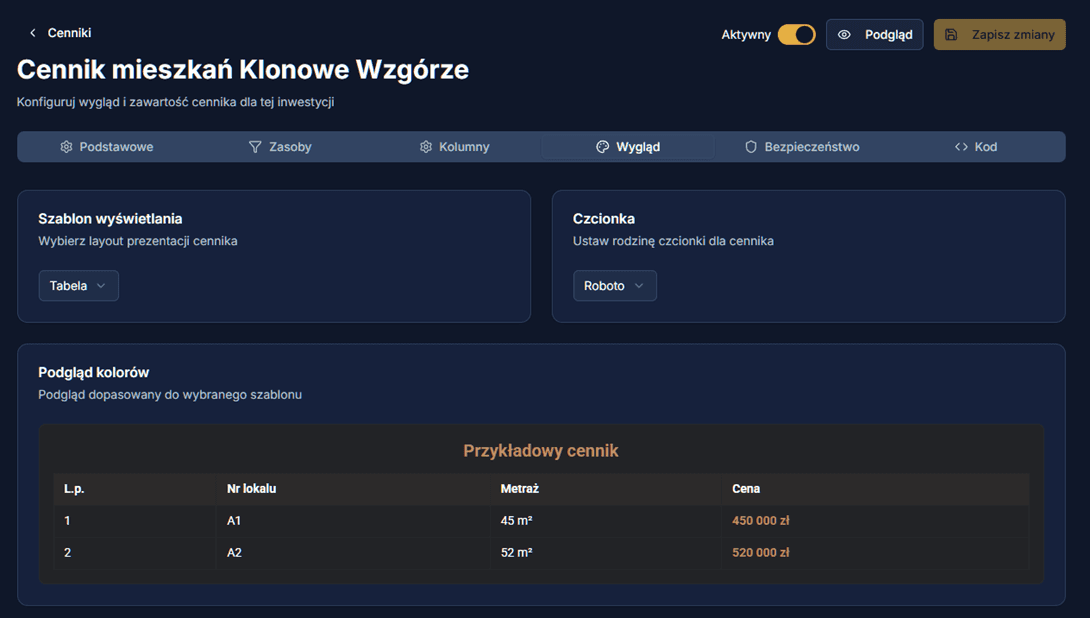Open the Tabela template dropdown

click(78, 285)
